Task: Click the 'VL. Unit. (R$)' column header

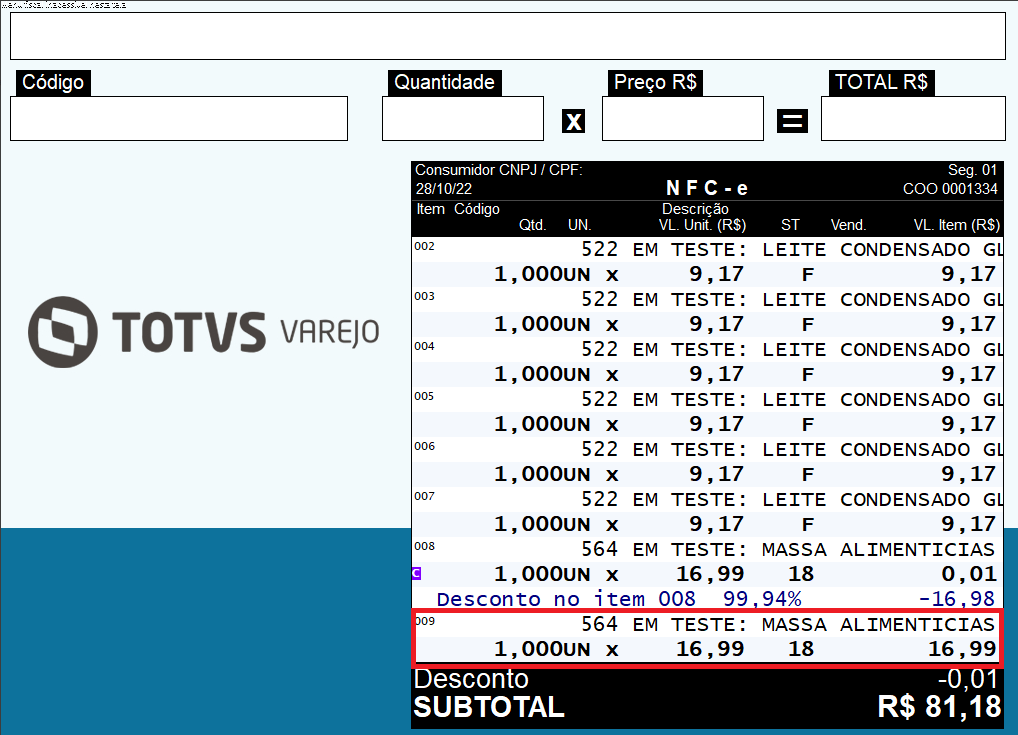Action: (702, 225)
